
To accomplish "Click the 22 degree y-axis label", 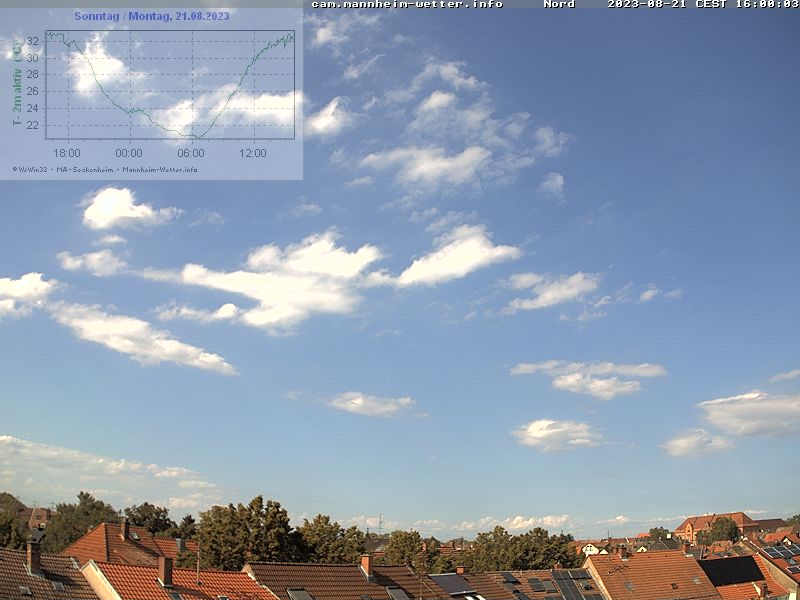I will [x=33, y=125].
